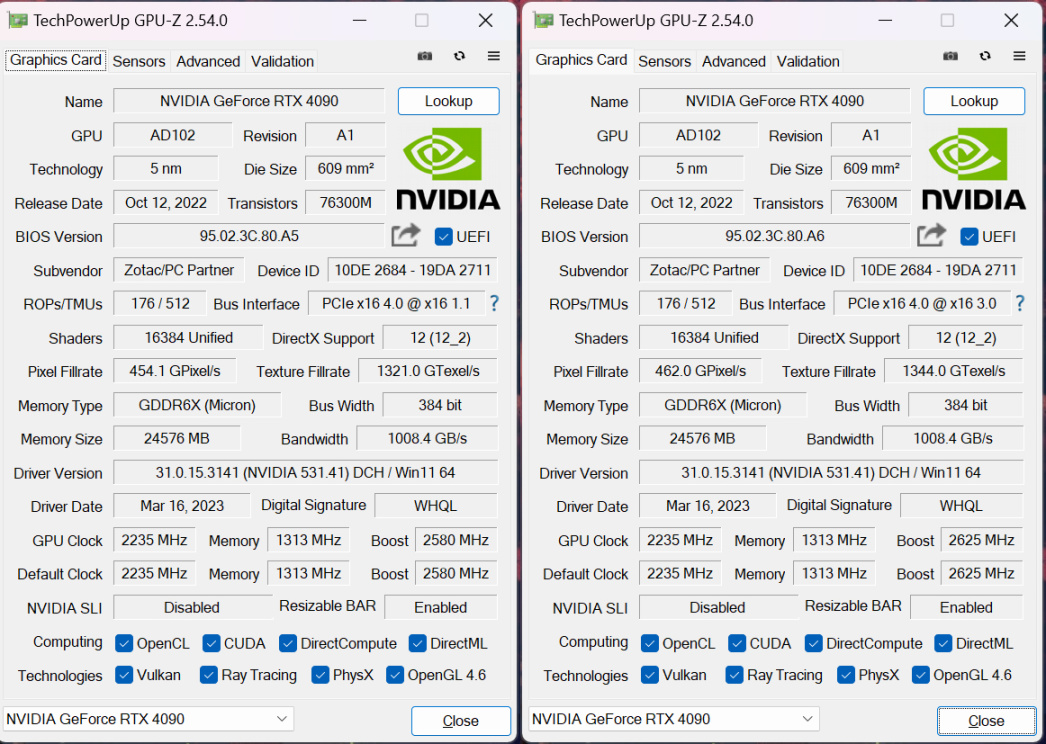Click Lookup button in left window
This screenshot has height=744, width=1046.
[x=448, y=101]
